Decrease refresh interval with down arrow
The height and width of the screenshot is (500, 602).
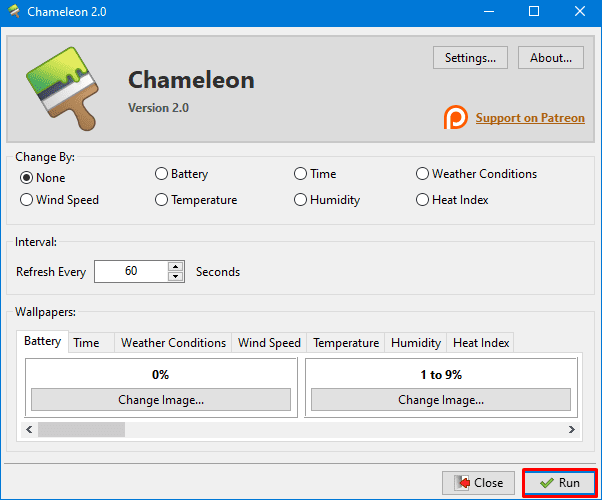pyautogui.click(x=175, y=276)
